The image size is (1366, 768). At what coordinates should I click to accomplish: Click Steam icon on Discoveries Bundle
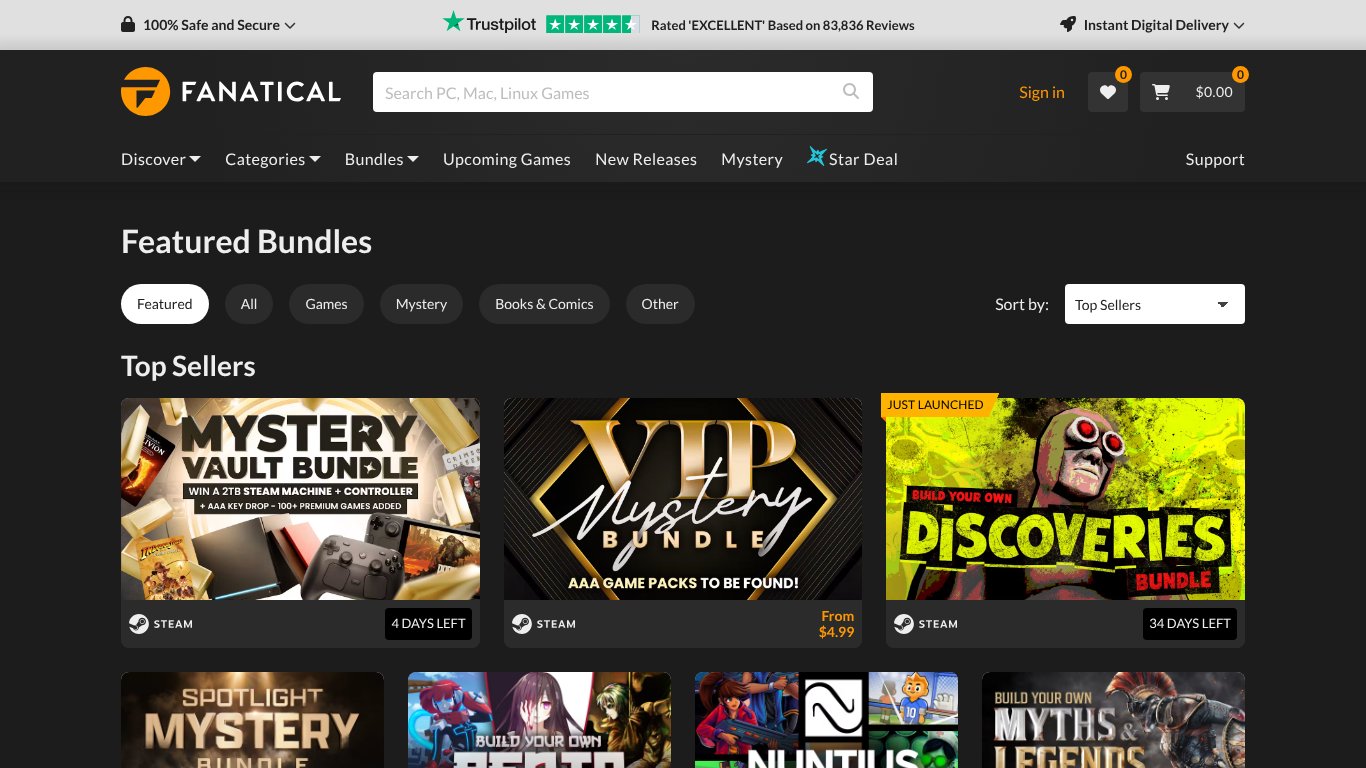click(904, 624)
